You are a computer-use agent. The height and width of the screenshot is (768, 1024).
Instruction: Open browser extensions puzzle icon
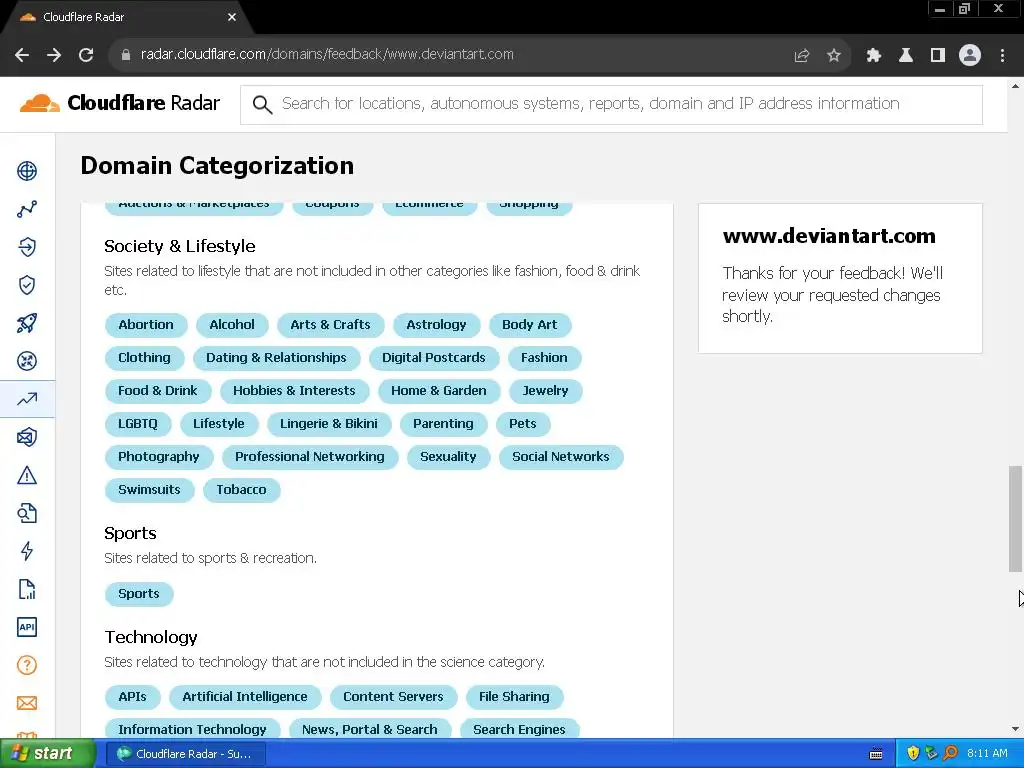[x=874, y=56]
